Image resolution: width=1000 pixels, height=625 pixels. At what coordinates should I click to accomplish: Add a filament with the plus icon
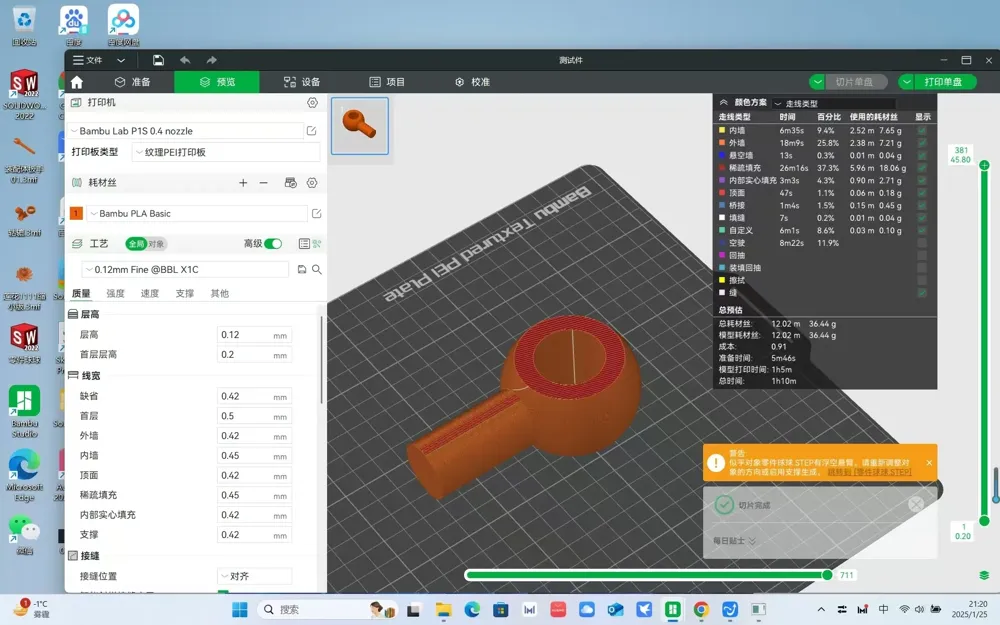[x=243, y=183]
